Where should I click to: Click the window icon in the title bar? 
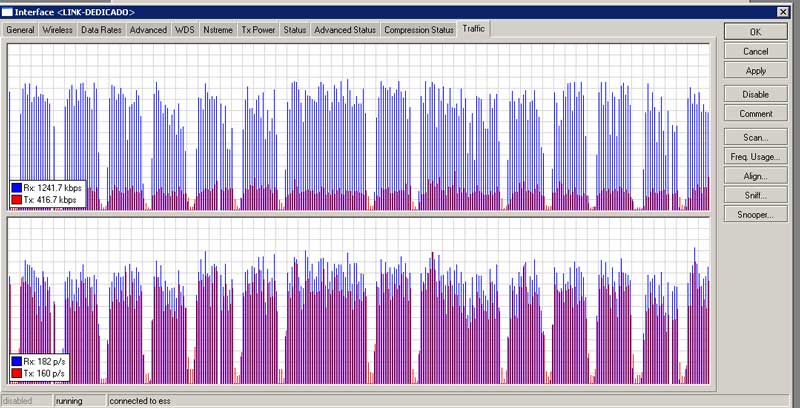(7, 12)
